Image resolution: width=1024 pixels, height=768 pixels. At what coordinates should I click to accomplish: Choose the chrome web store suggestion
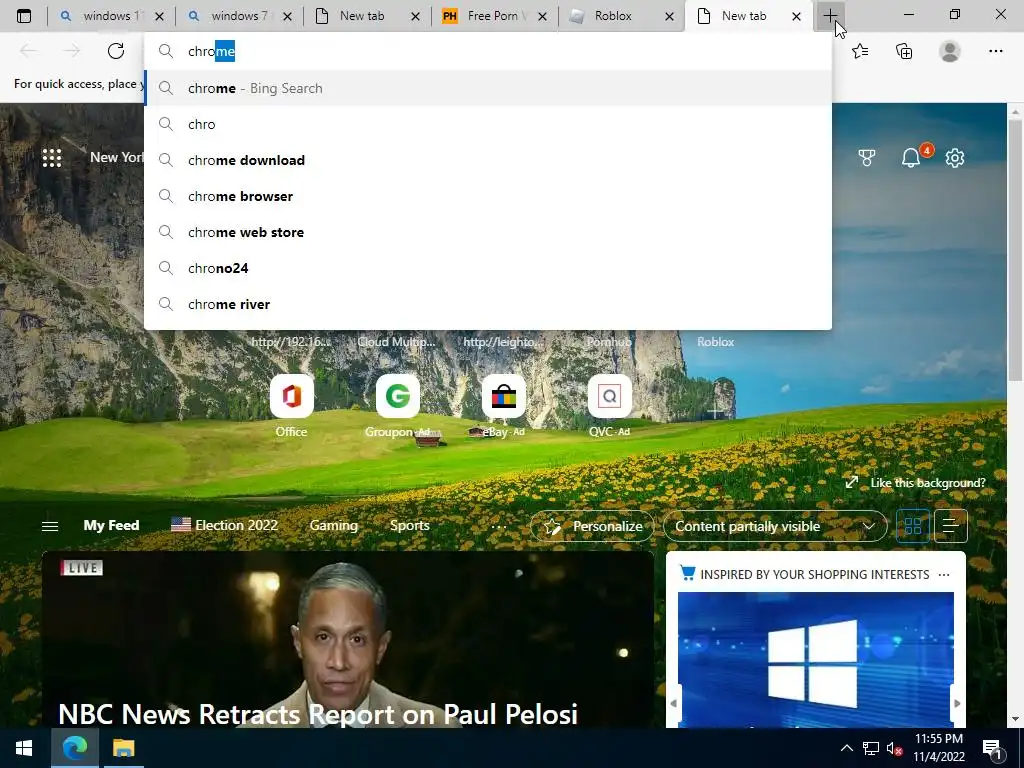pyautogui.click(x=488, y=232)
